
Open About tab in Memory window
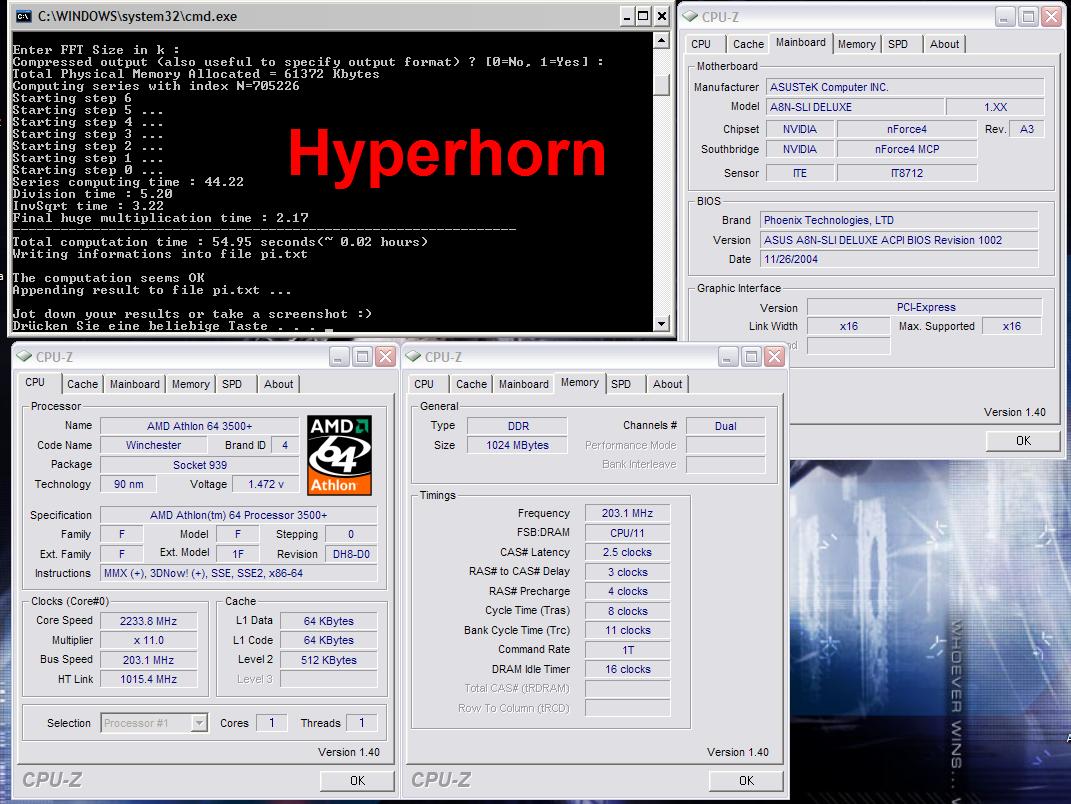(x=667, y=384)
